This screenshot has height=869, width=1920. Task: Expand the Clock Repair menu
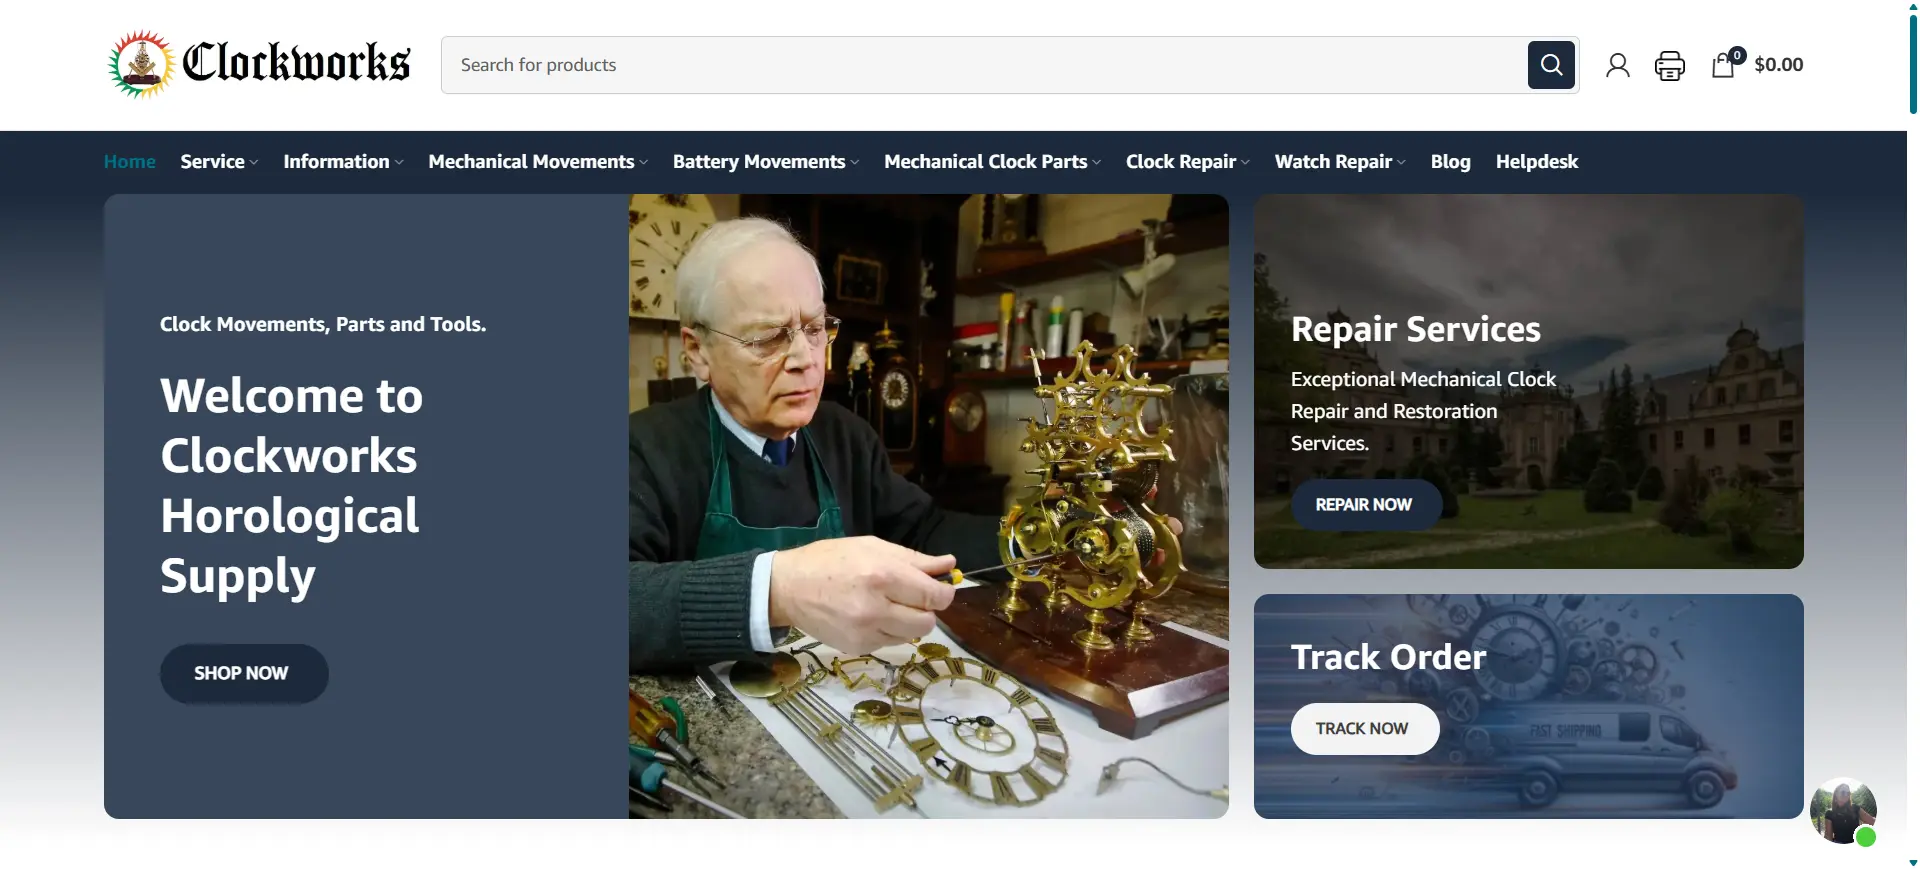pyautogui.click(x=1188, y=162)
